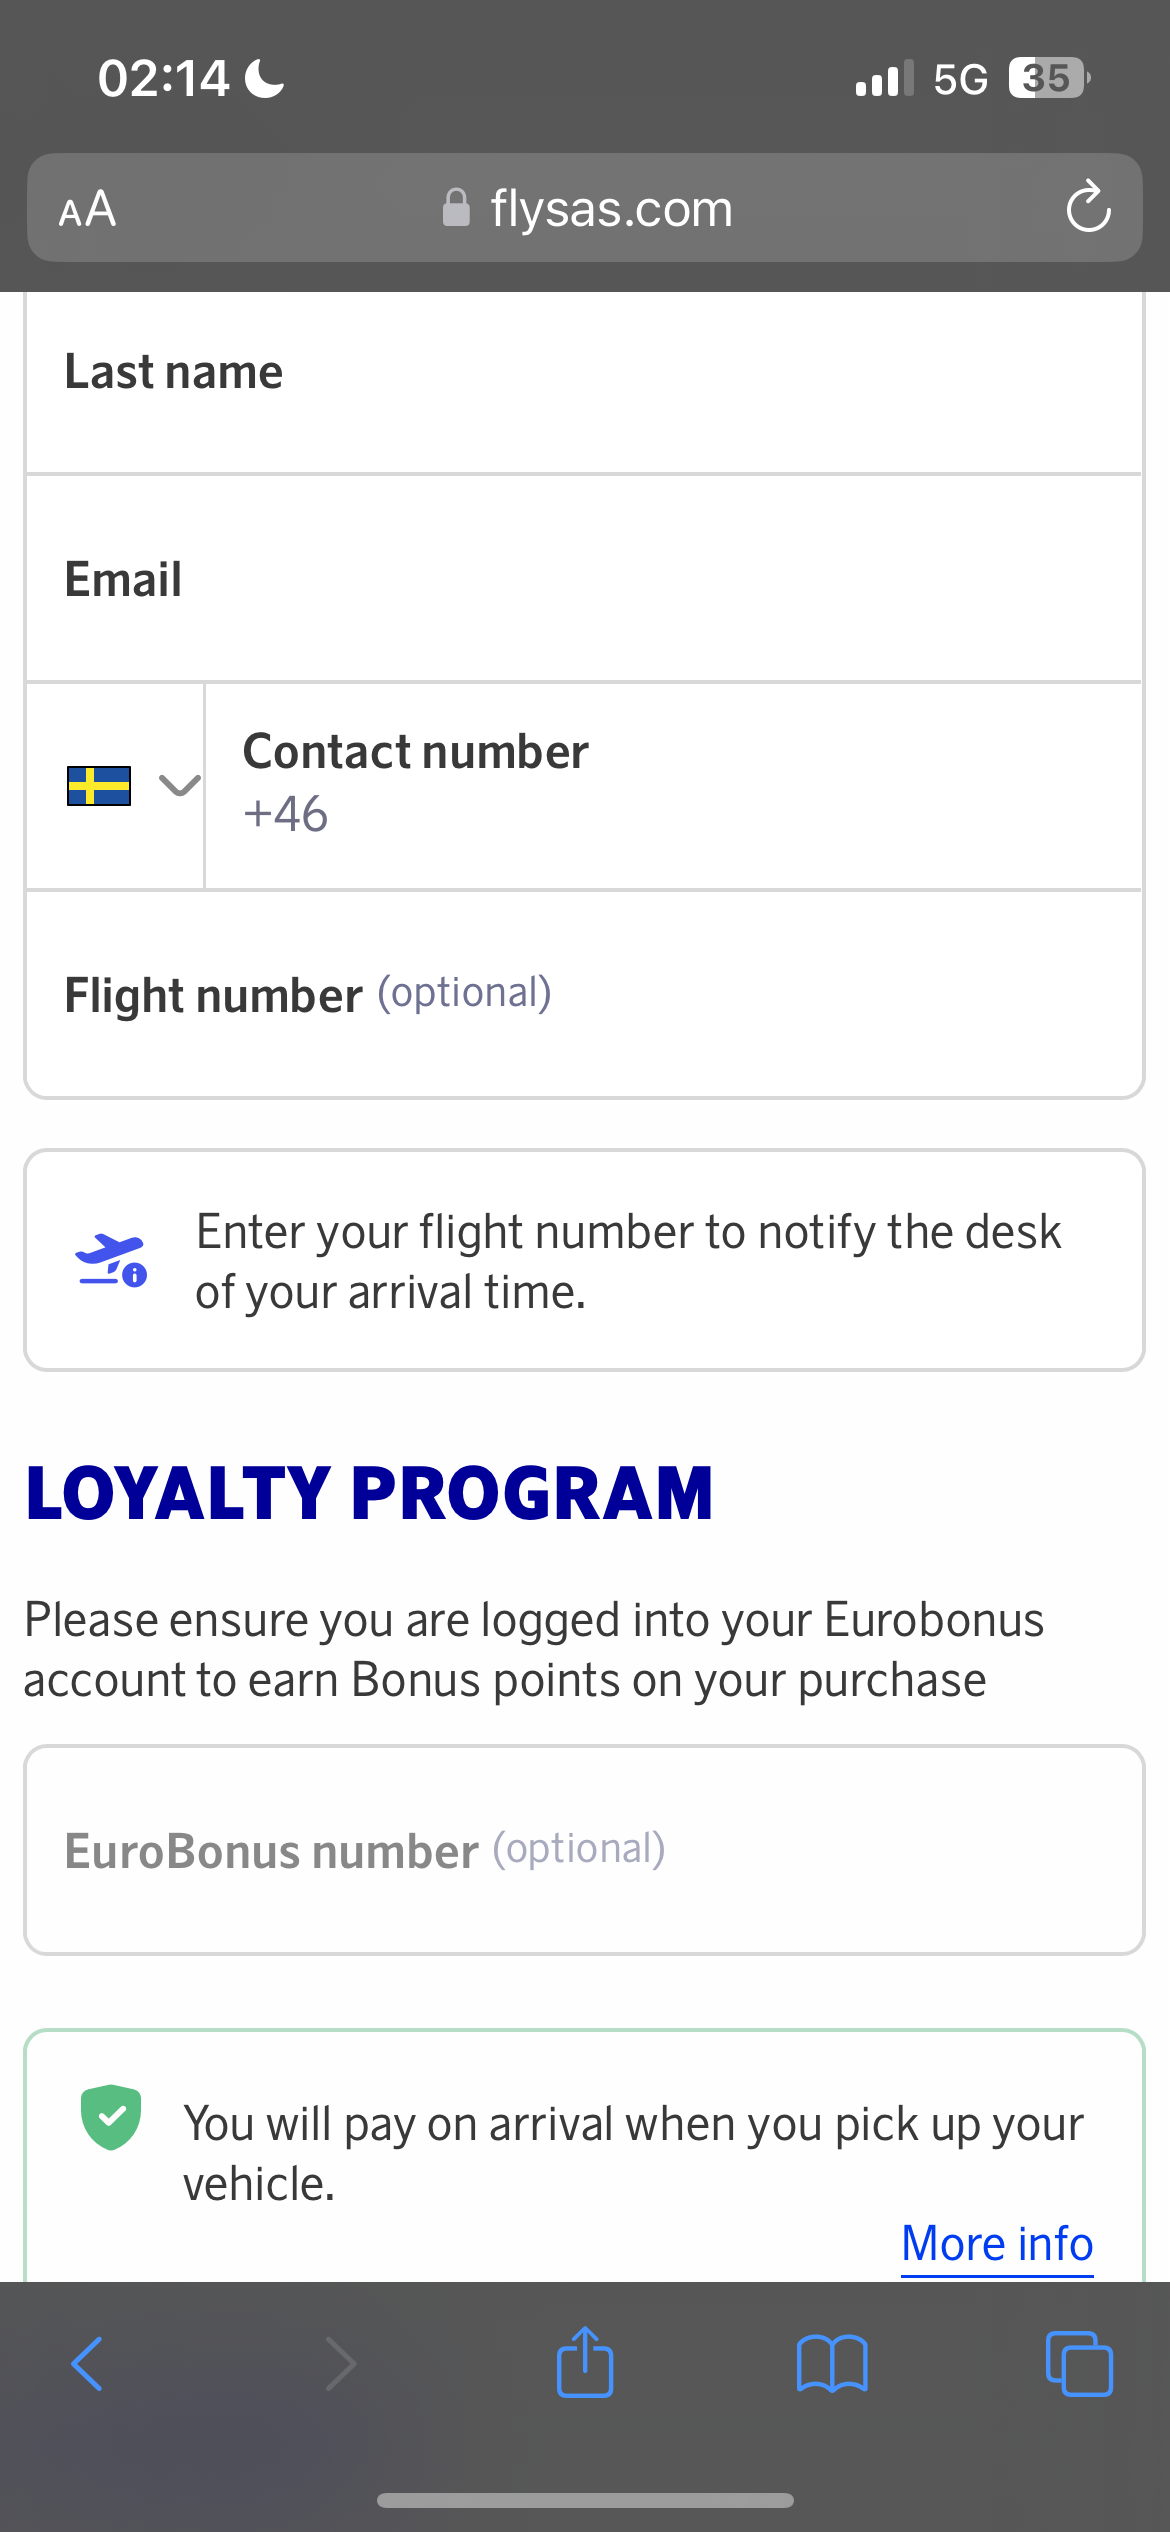Tap the Safari forward arrow

[x=341, y=2364]
